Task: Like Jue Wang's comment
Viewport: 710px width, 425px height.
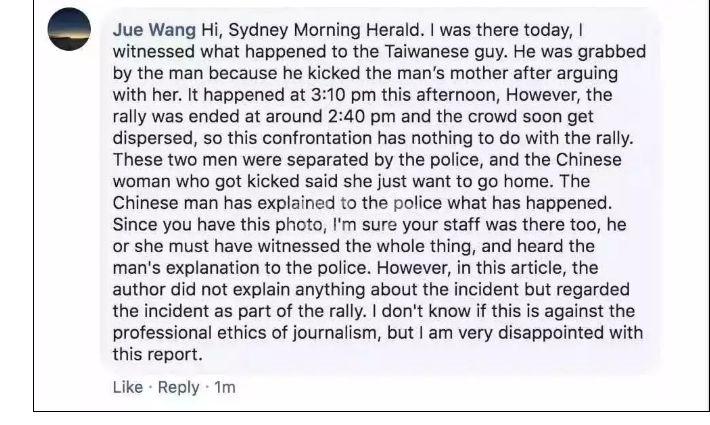Action: (x=128, y=387)
